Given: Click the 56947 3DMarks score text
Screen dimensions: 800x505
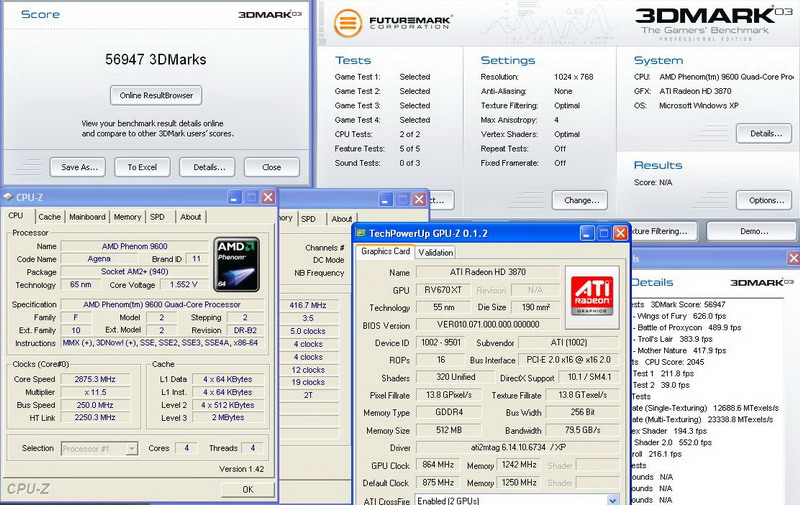Looking at the screenshot, I should [156, 60].
